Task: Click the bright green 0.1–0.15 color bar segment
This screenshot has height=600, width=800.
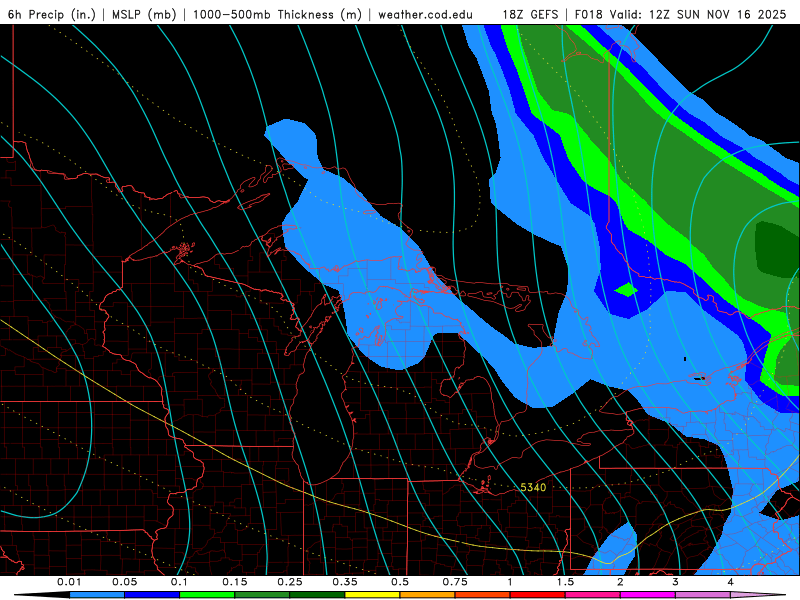Action: [207, 595]
